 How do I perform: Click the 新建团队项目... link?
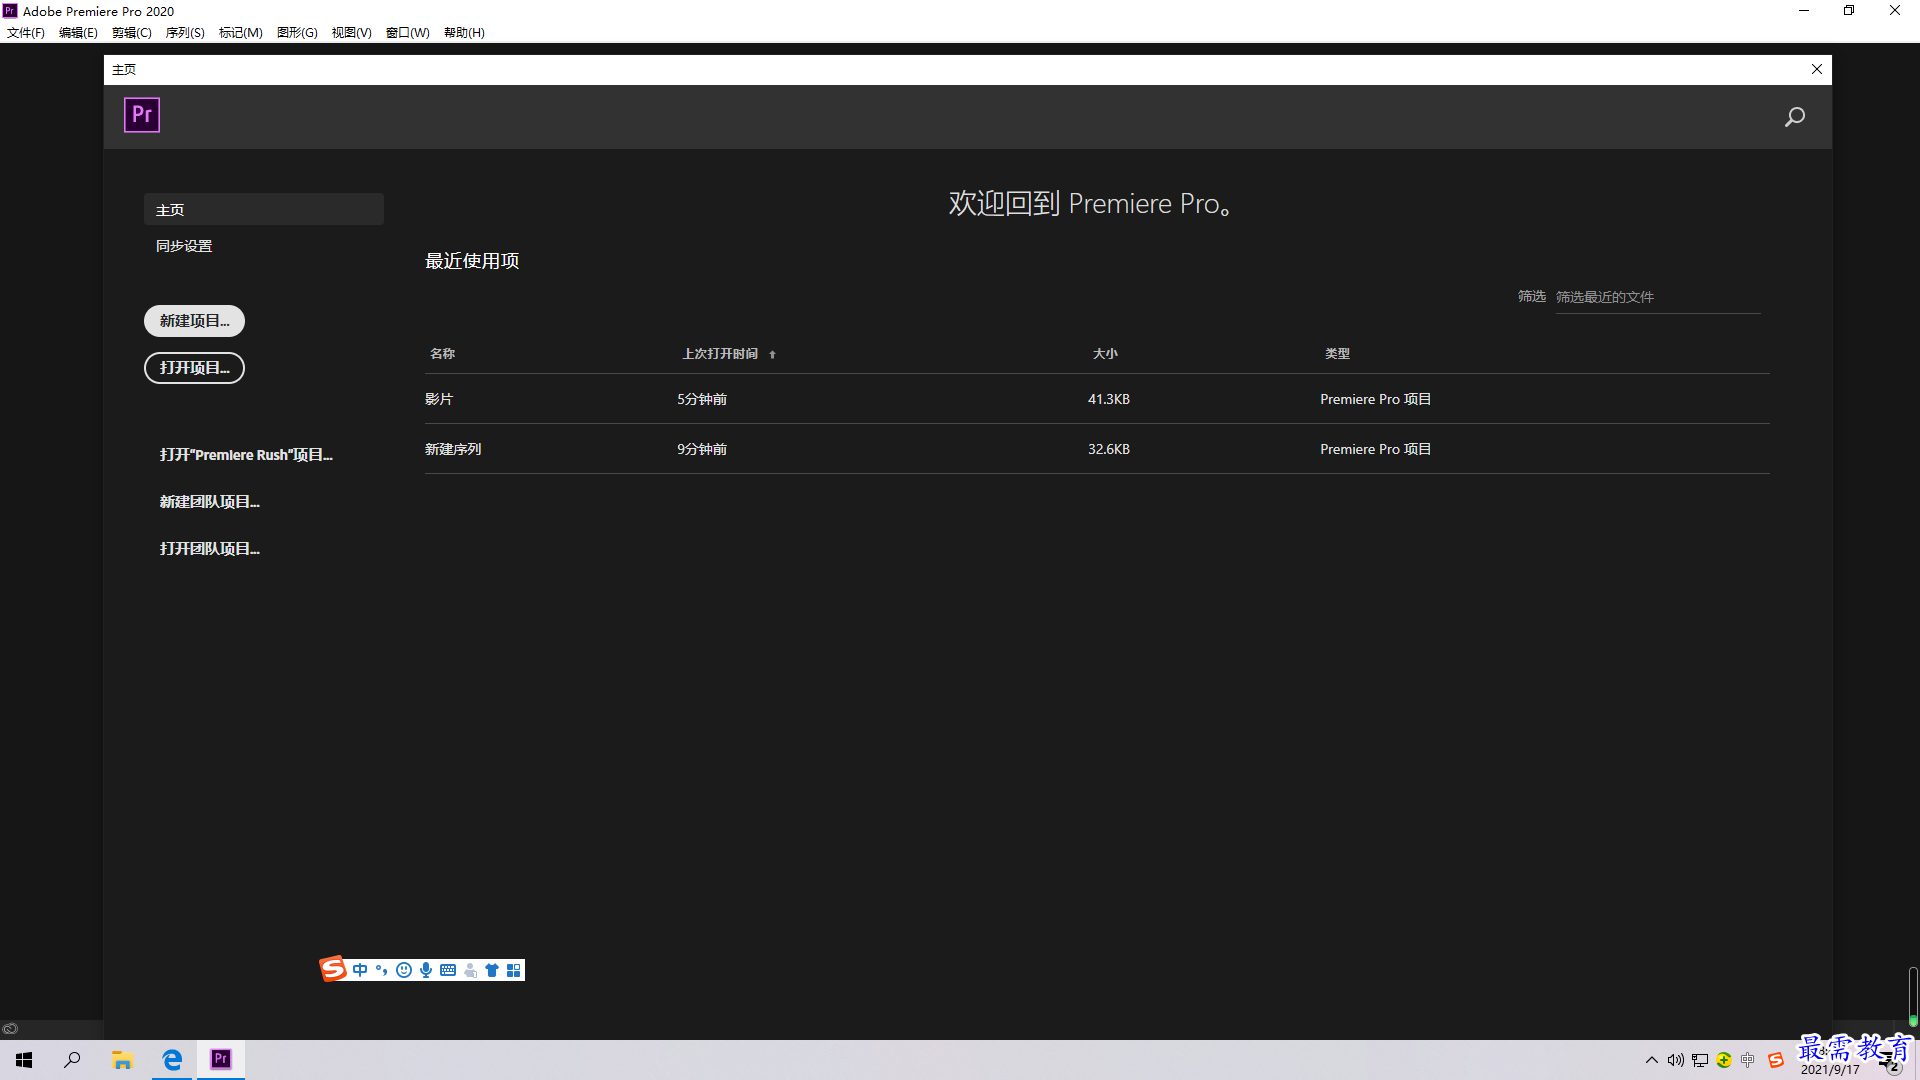point(210,502)
